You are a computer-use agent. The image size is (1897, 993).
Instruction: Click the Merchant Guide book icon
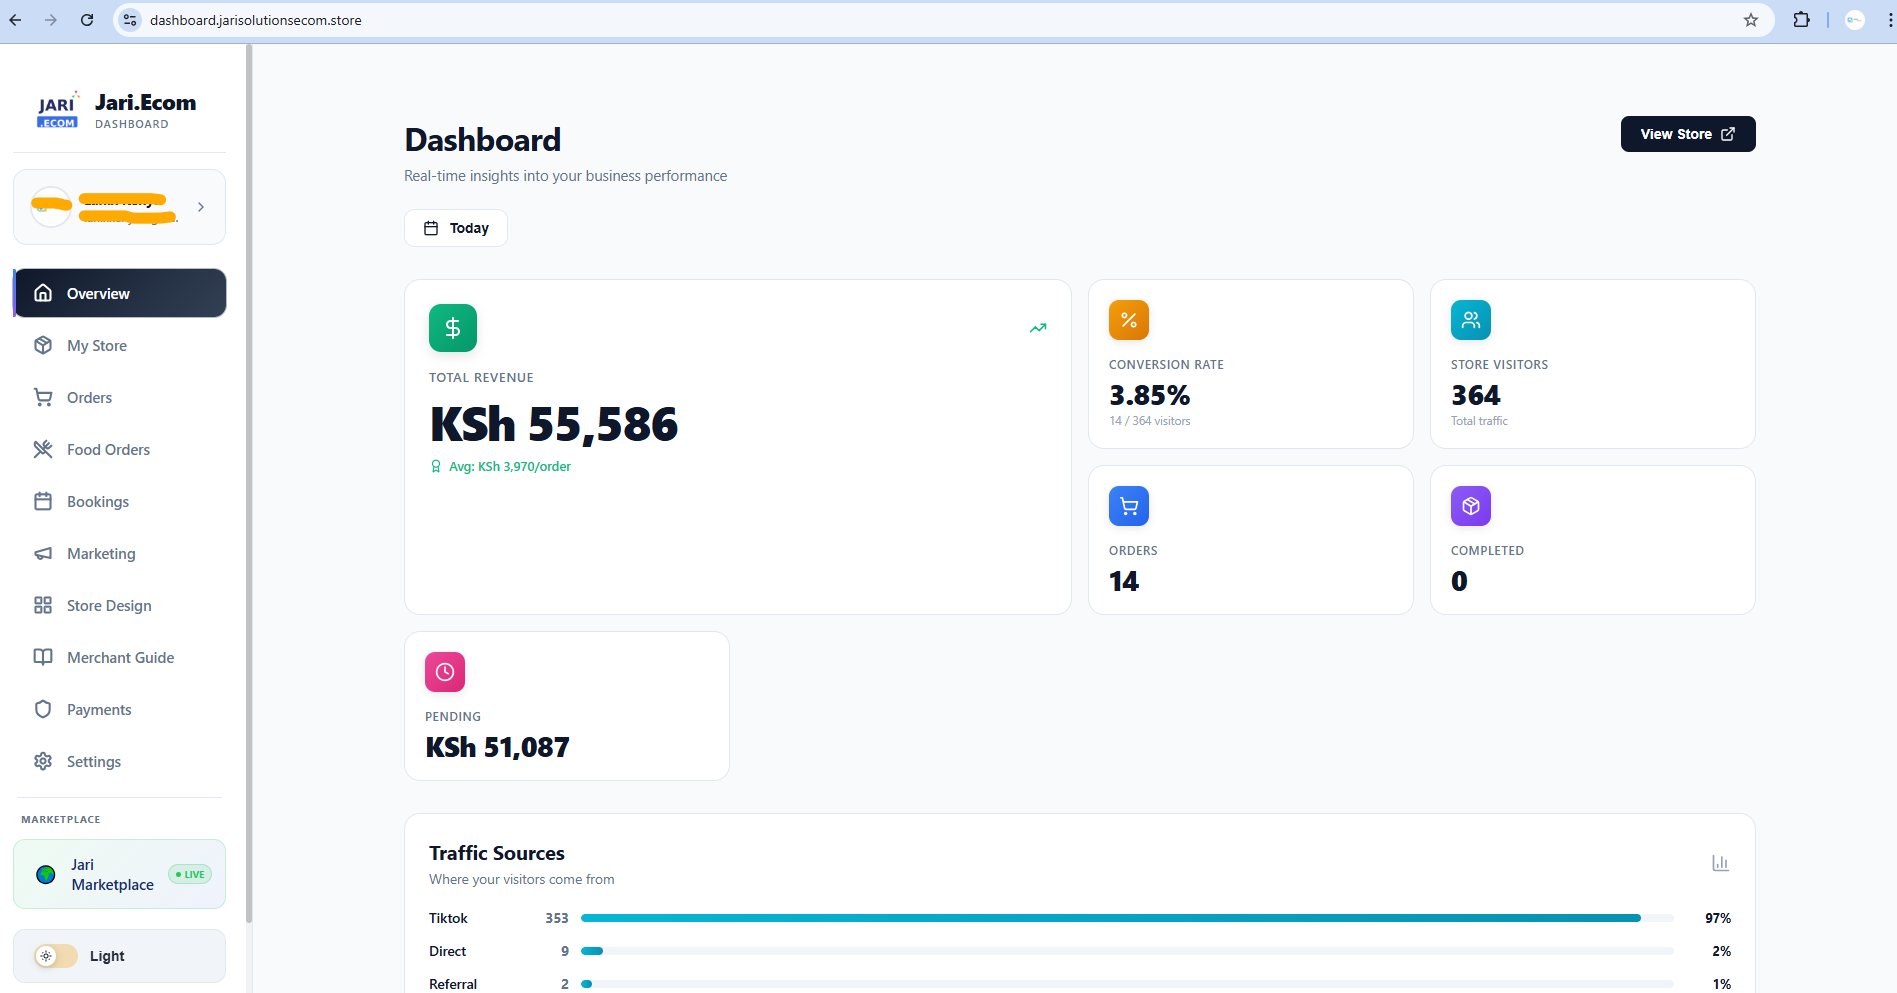[43, 657]
